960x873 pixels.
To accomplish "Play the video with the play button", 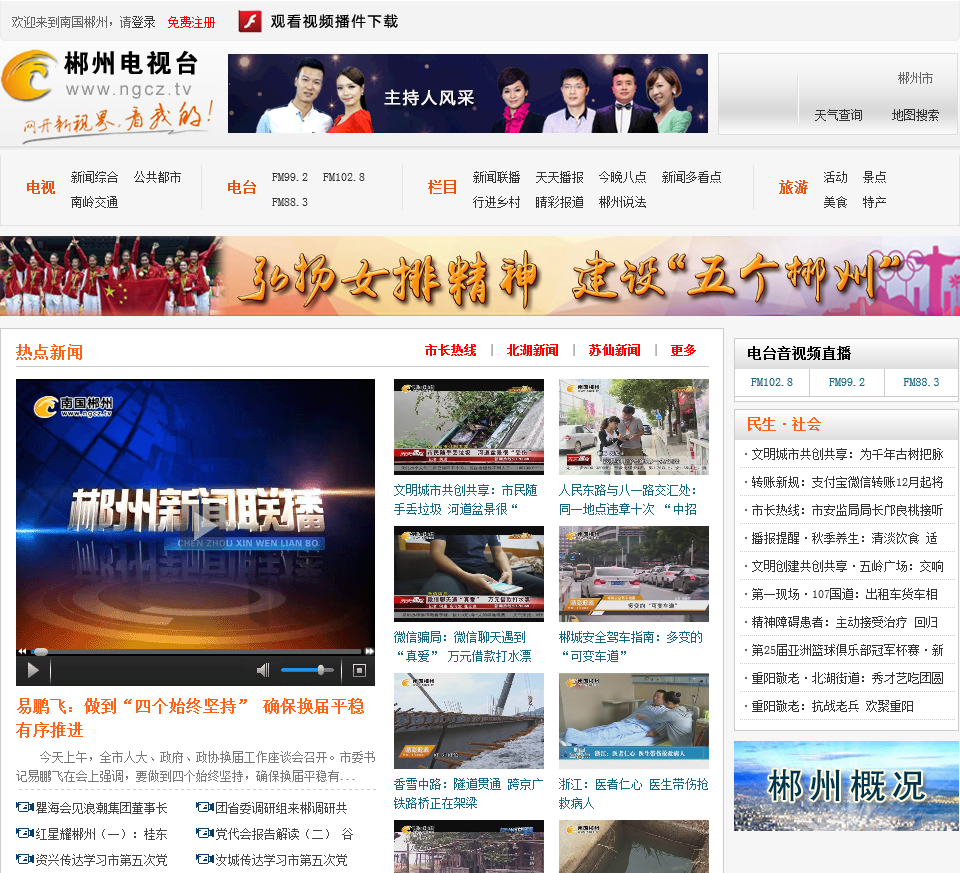I will tap(33, 670).
